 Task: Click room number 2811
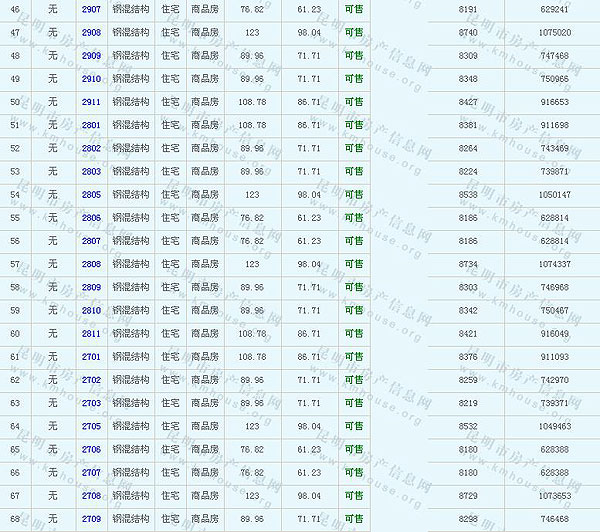coord(91,333)
